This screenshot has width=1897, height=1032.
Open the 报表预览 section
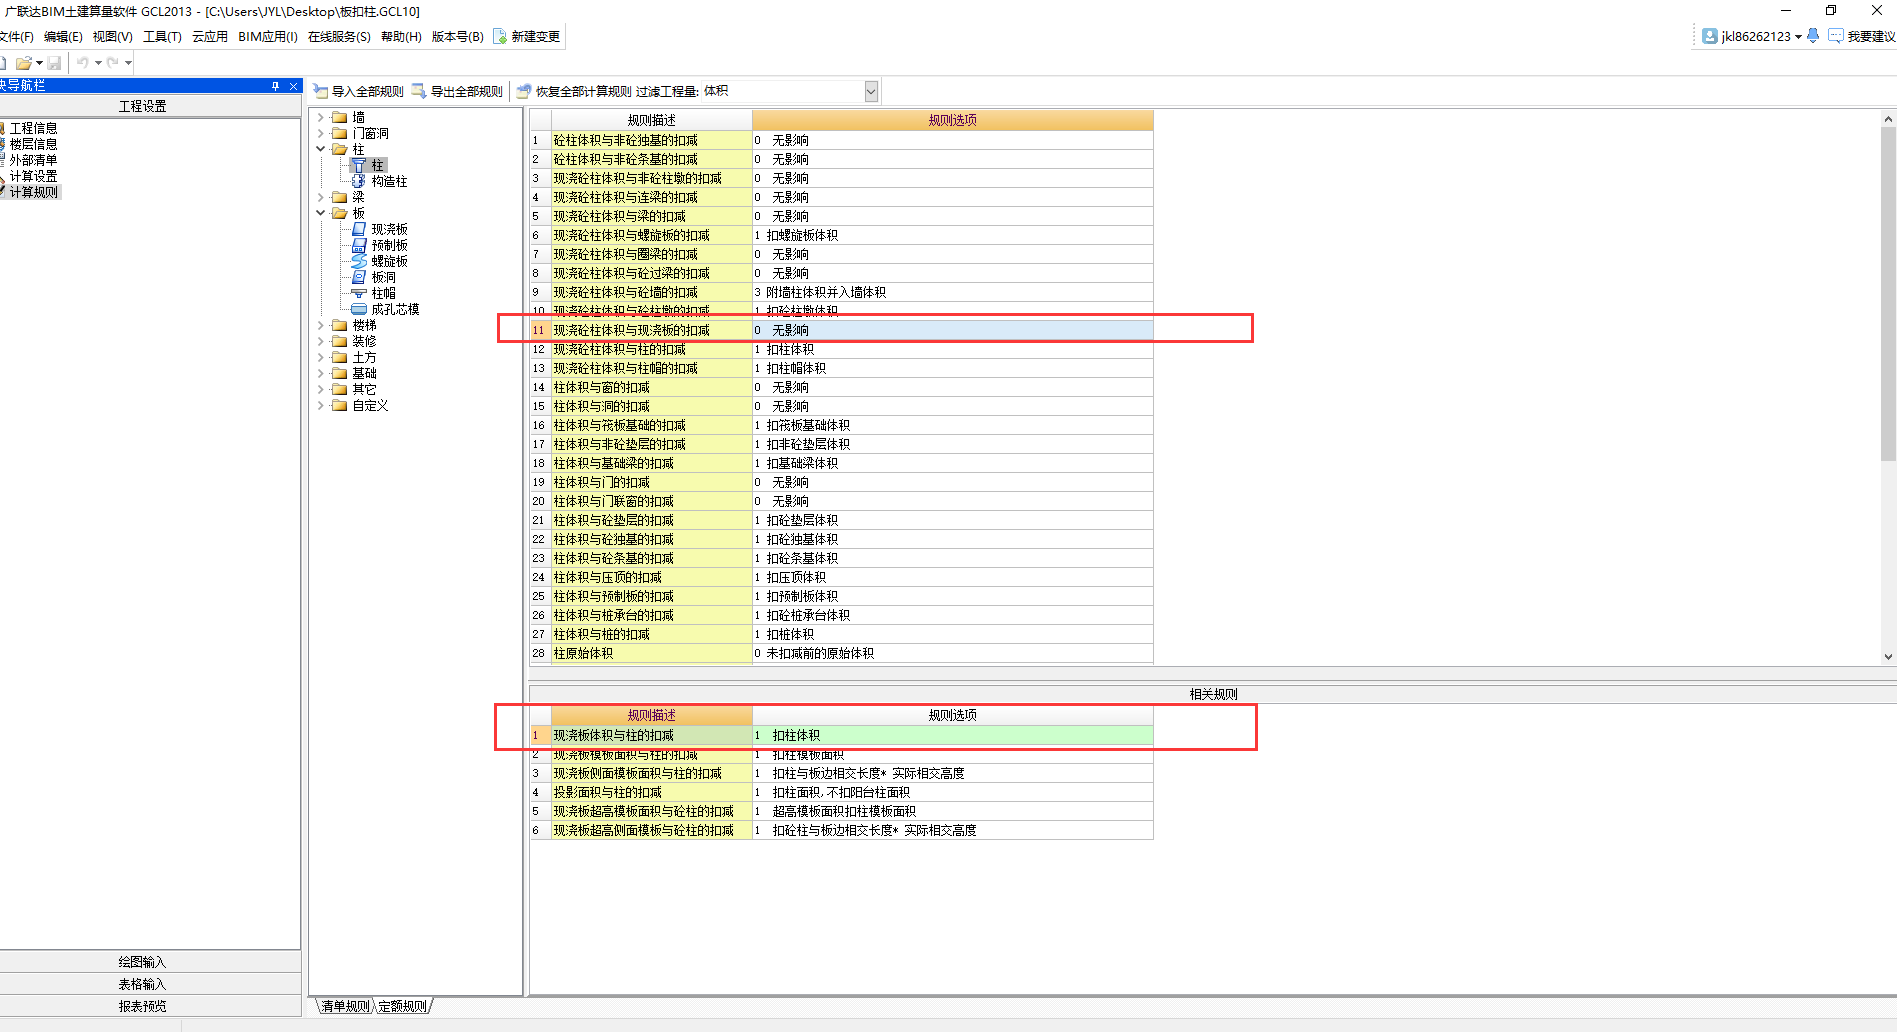143,1006
